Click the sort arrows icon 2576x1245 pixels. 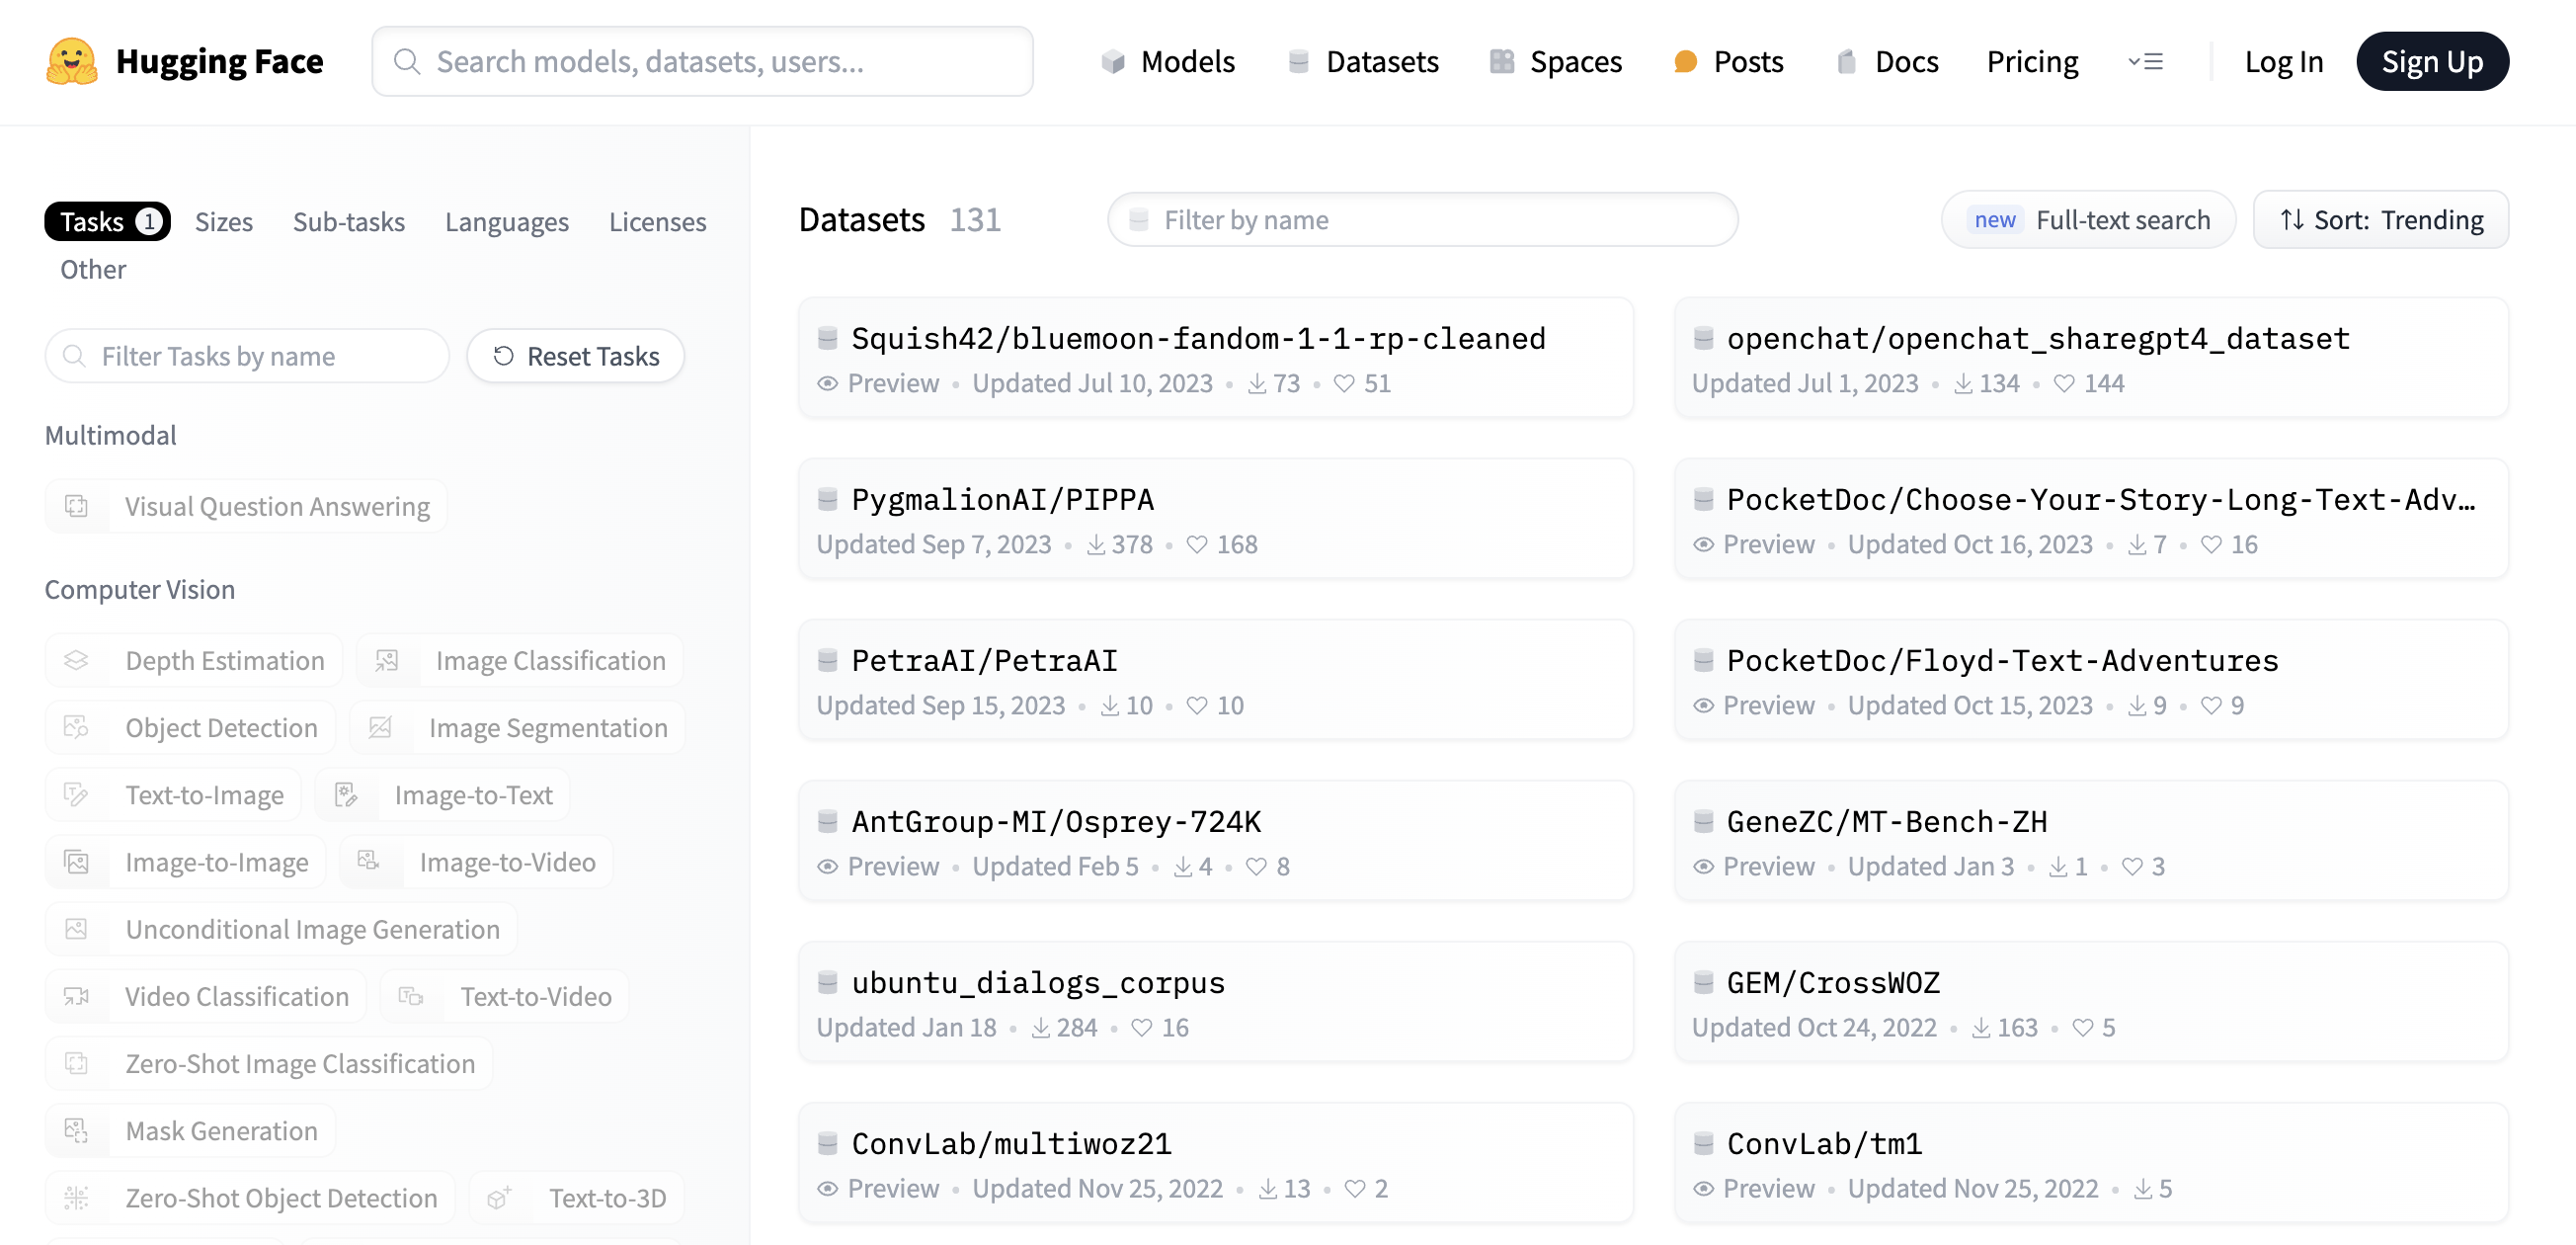tap(2292, 219)
